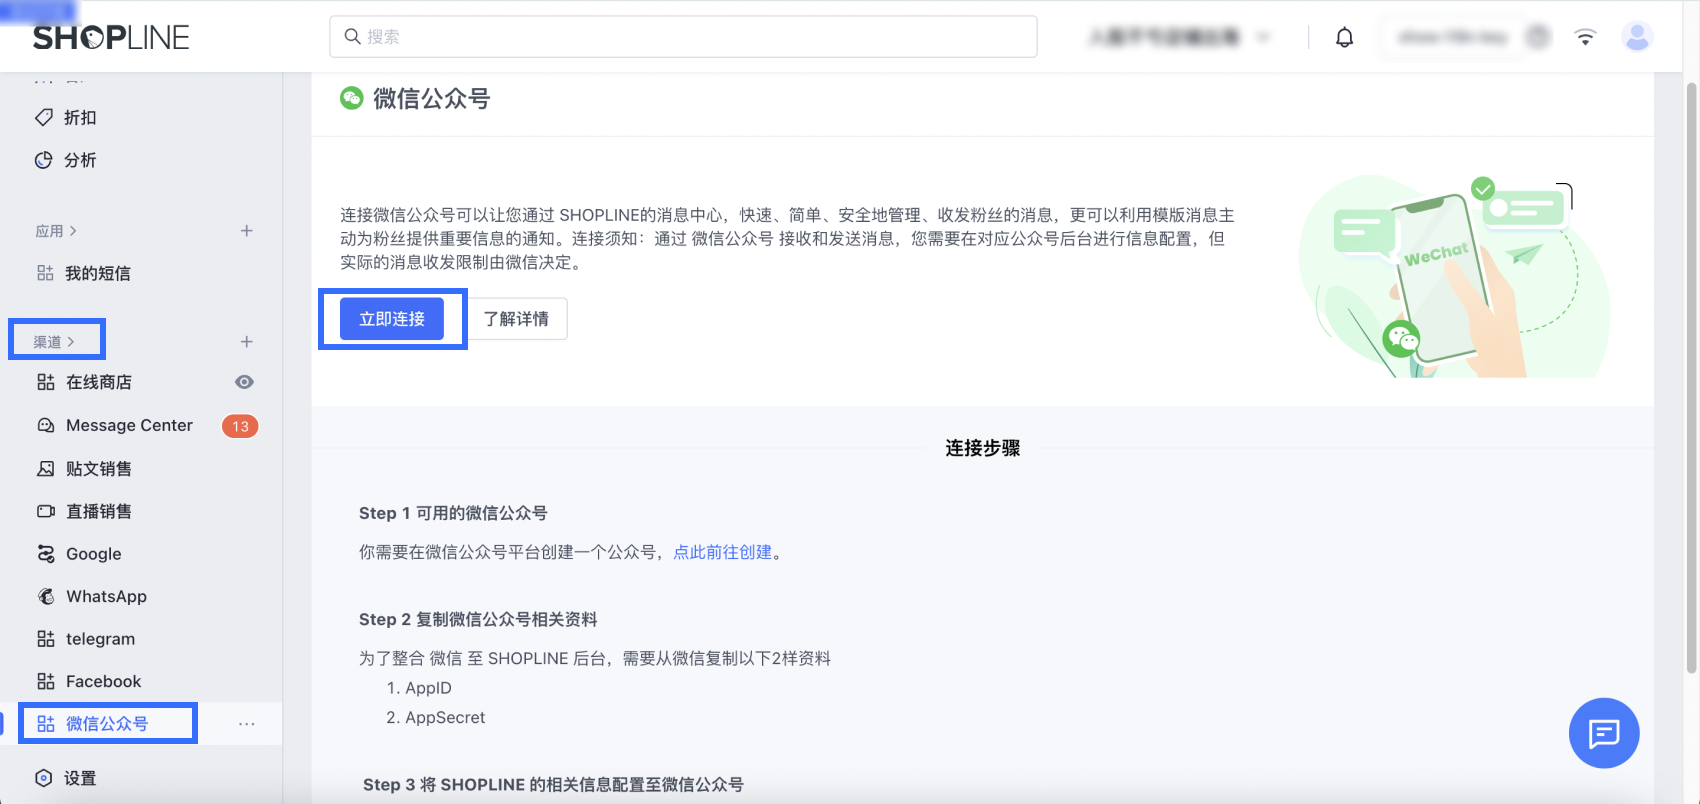Expand the 渠道 section
The width and height of the screenshot is (1700, 804).
54,342
